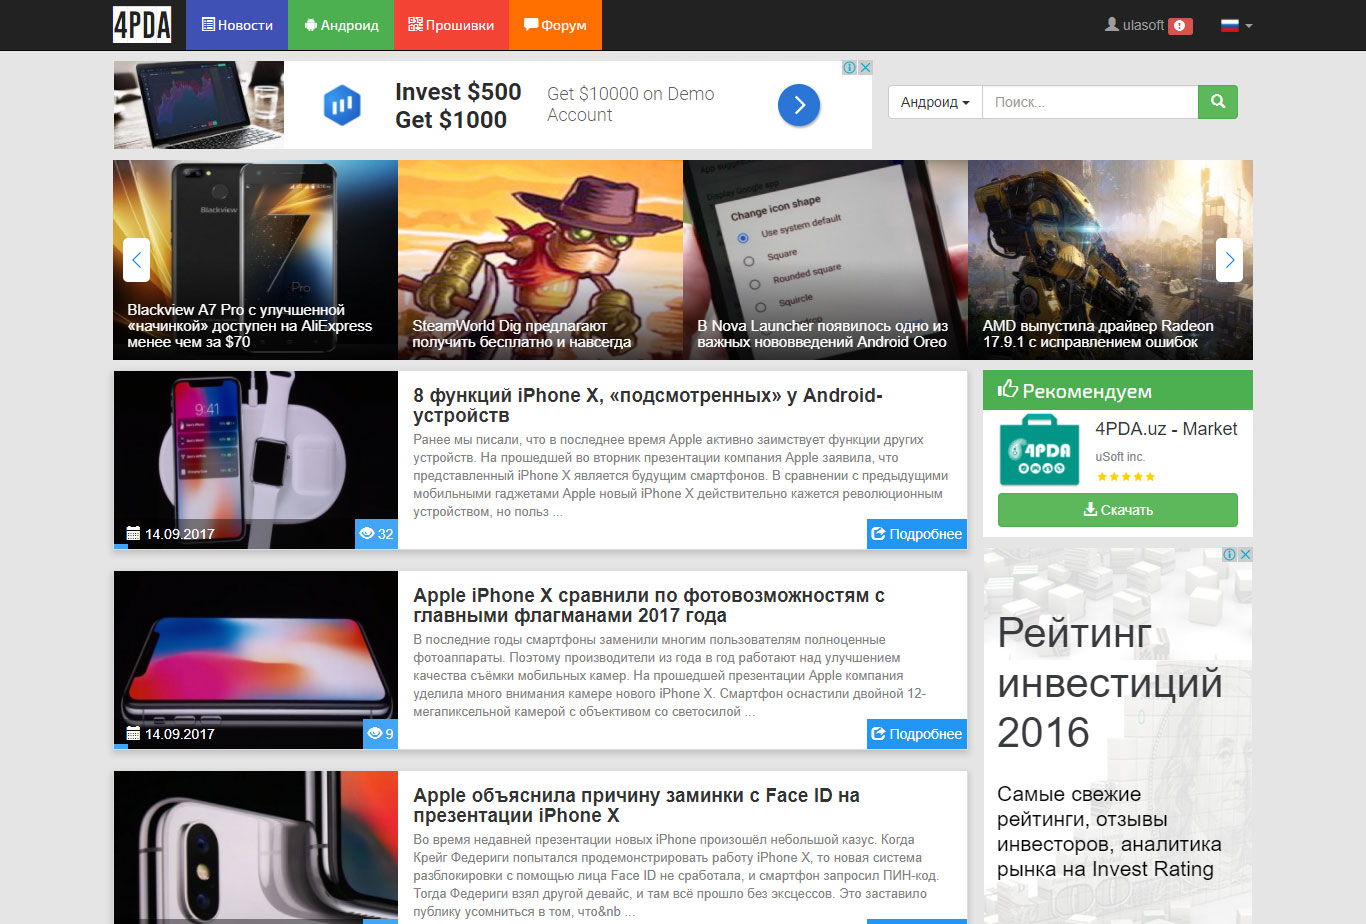Click the blue arrow in the Invest ad
Viewport: 1366px width, 924px height.
click(798, 105)
